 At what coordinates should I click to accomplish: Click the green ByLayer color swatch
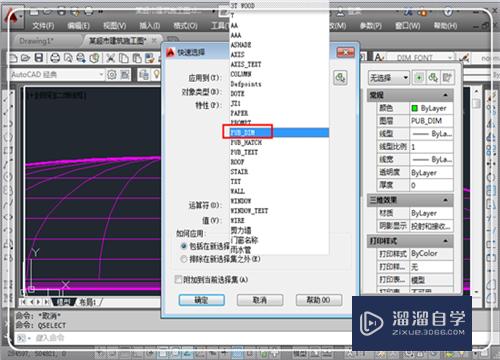point(415,108)
